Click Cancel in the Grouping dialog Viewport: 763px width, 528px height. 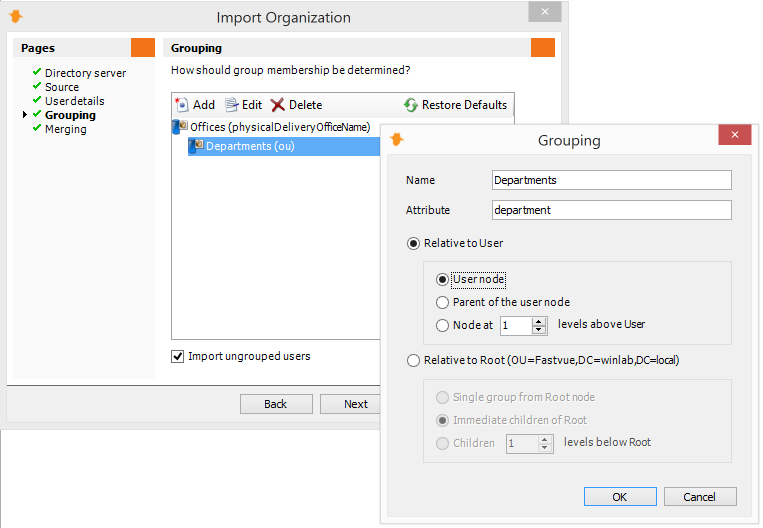pyautogui.click(x=700, y=497)
